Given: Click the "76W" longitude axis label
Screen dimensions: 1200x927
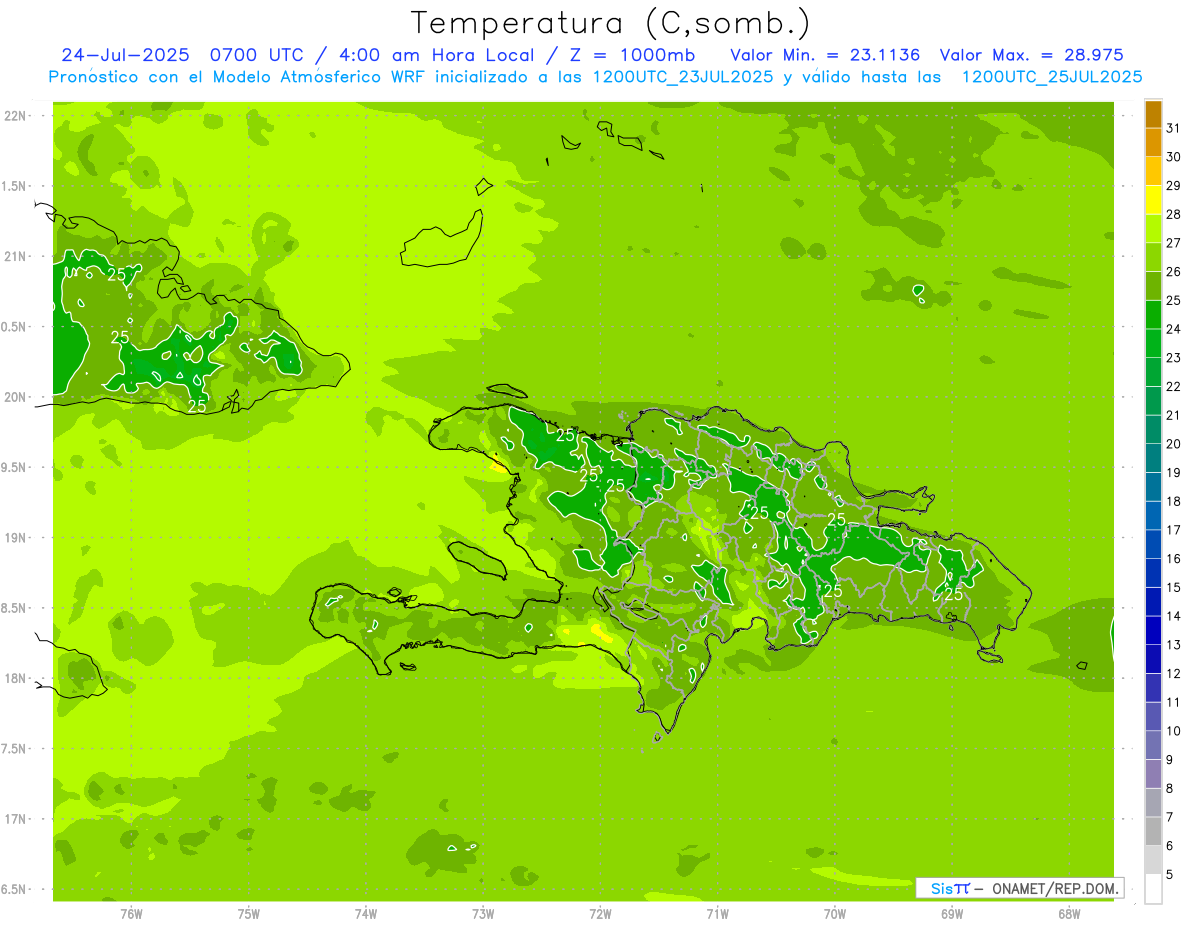Looking at the screenshot, I should click(x=131, y=913).
